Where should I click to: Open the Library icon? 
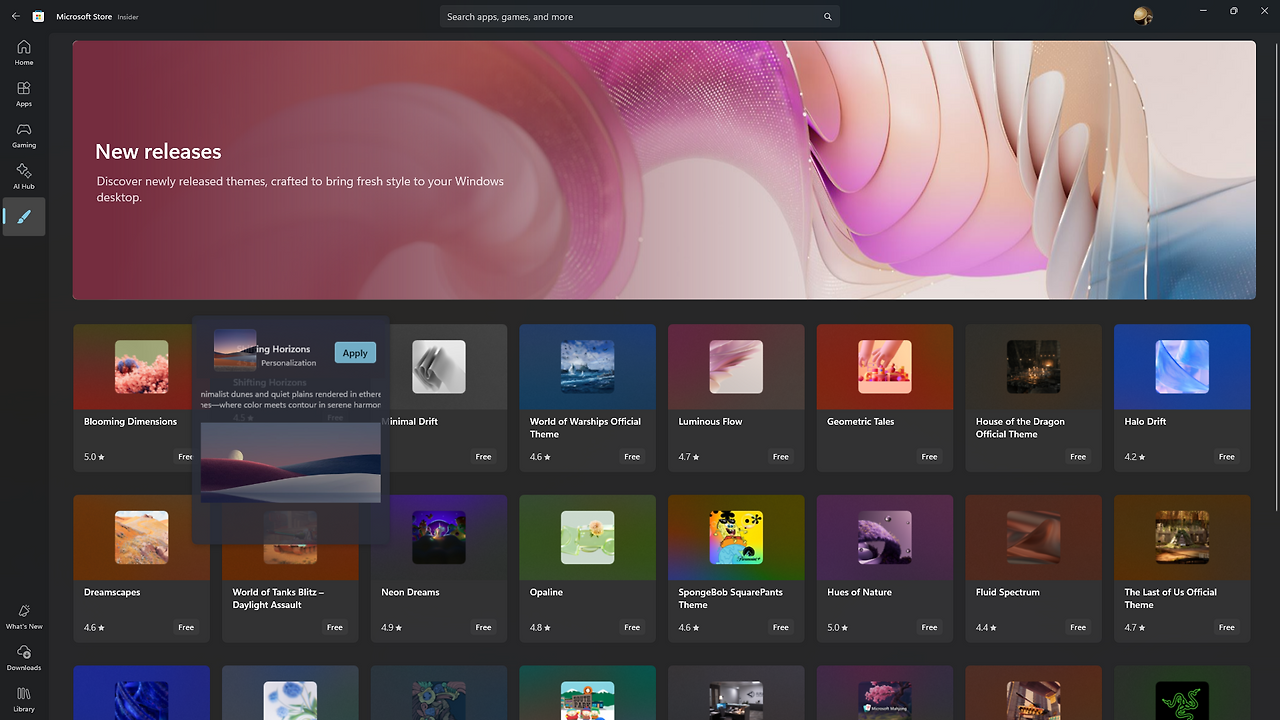[23, 697]
